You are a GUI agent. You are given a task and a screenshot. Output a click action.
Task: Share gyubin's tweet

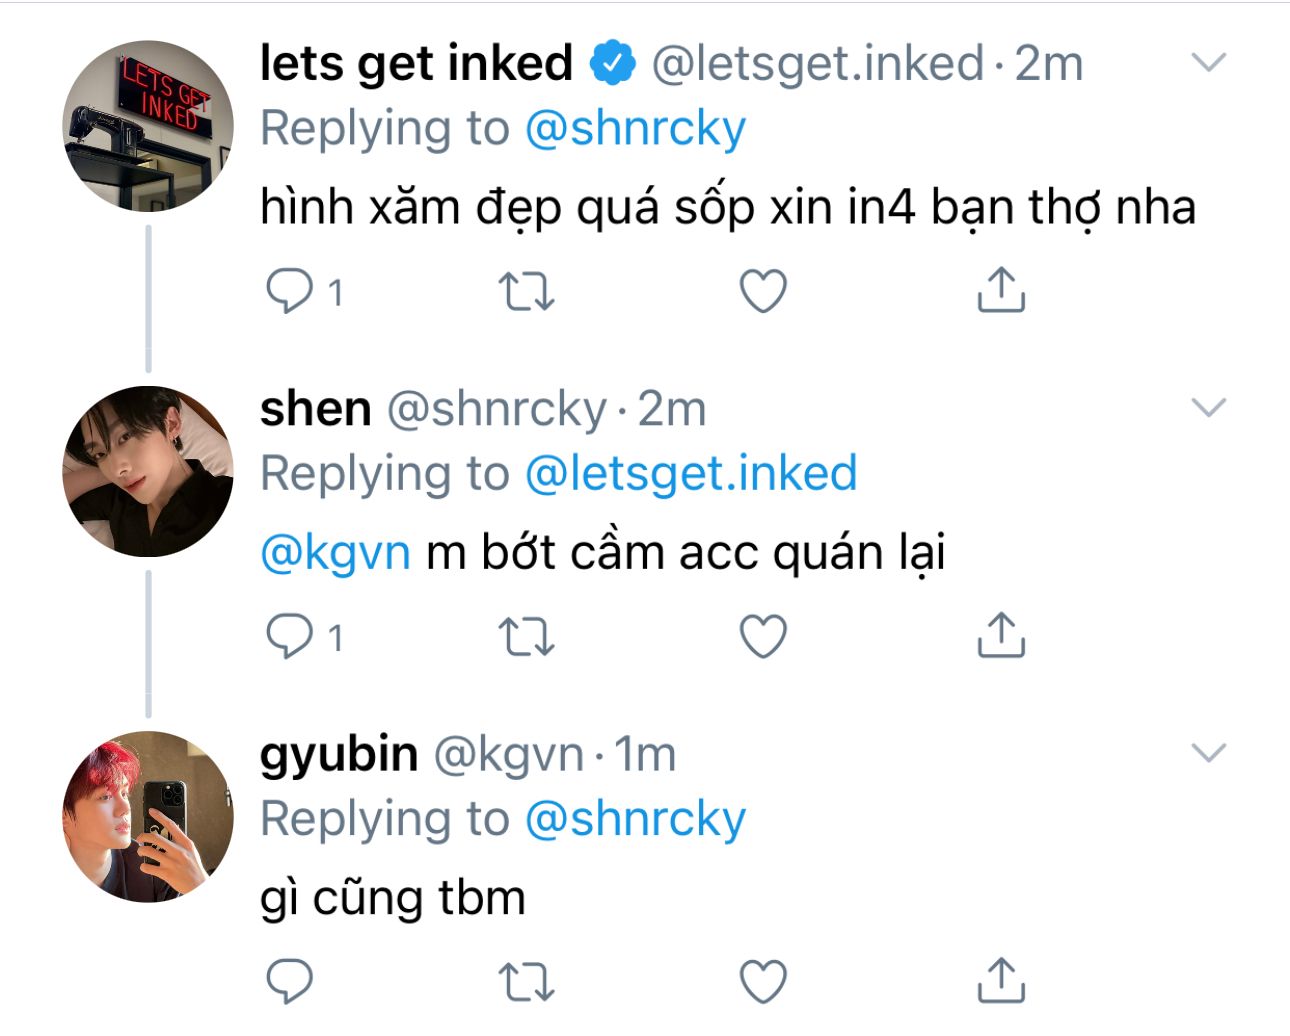click(1000, 980)
